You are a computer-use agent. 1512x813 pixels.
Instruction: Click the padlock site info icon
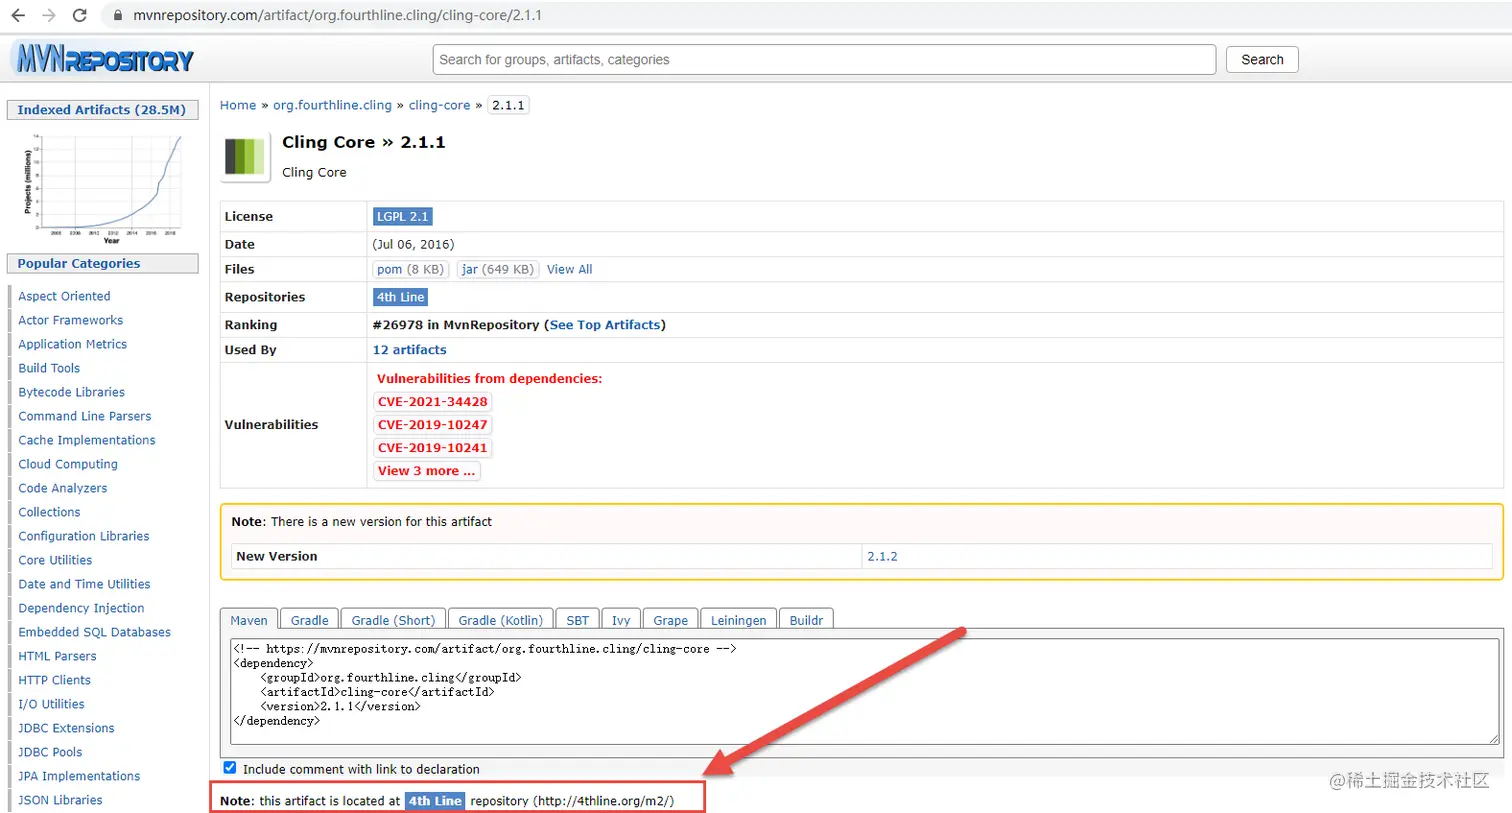coord(118,16)
